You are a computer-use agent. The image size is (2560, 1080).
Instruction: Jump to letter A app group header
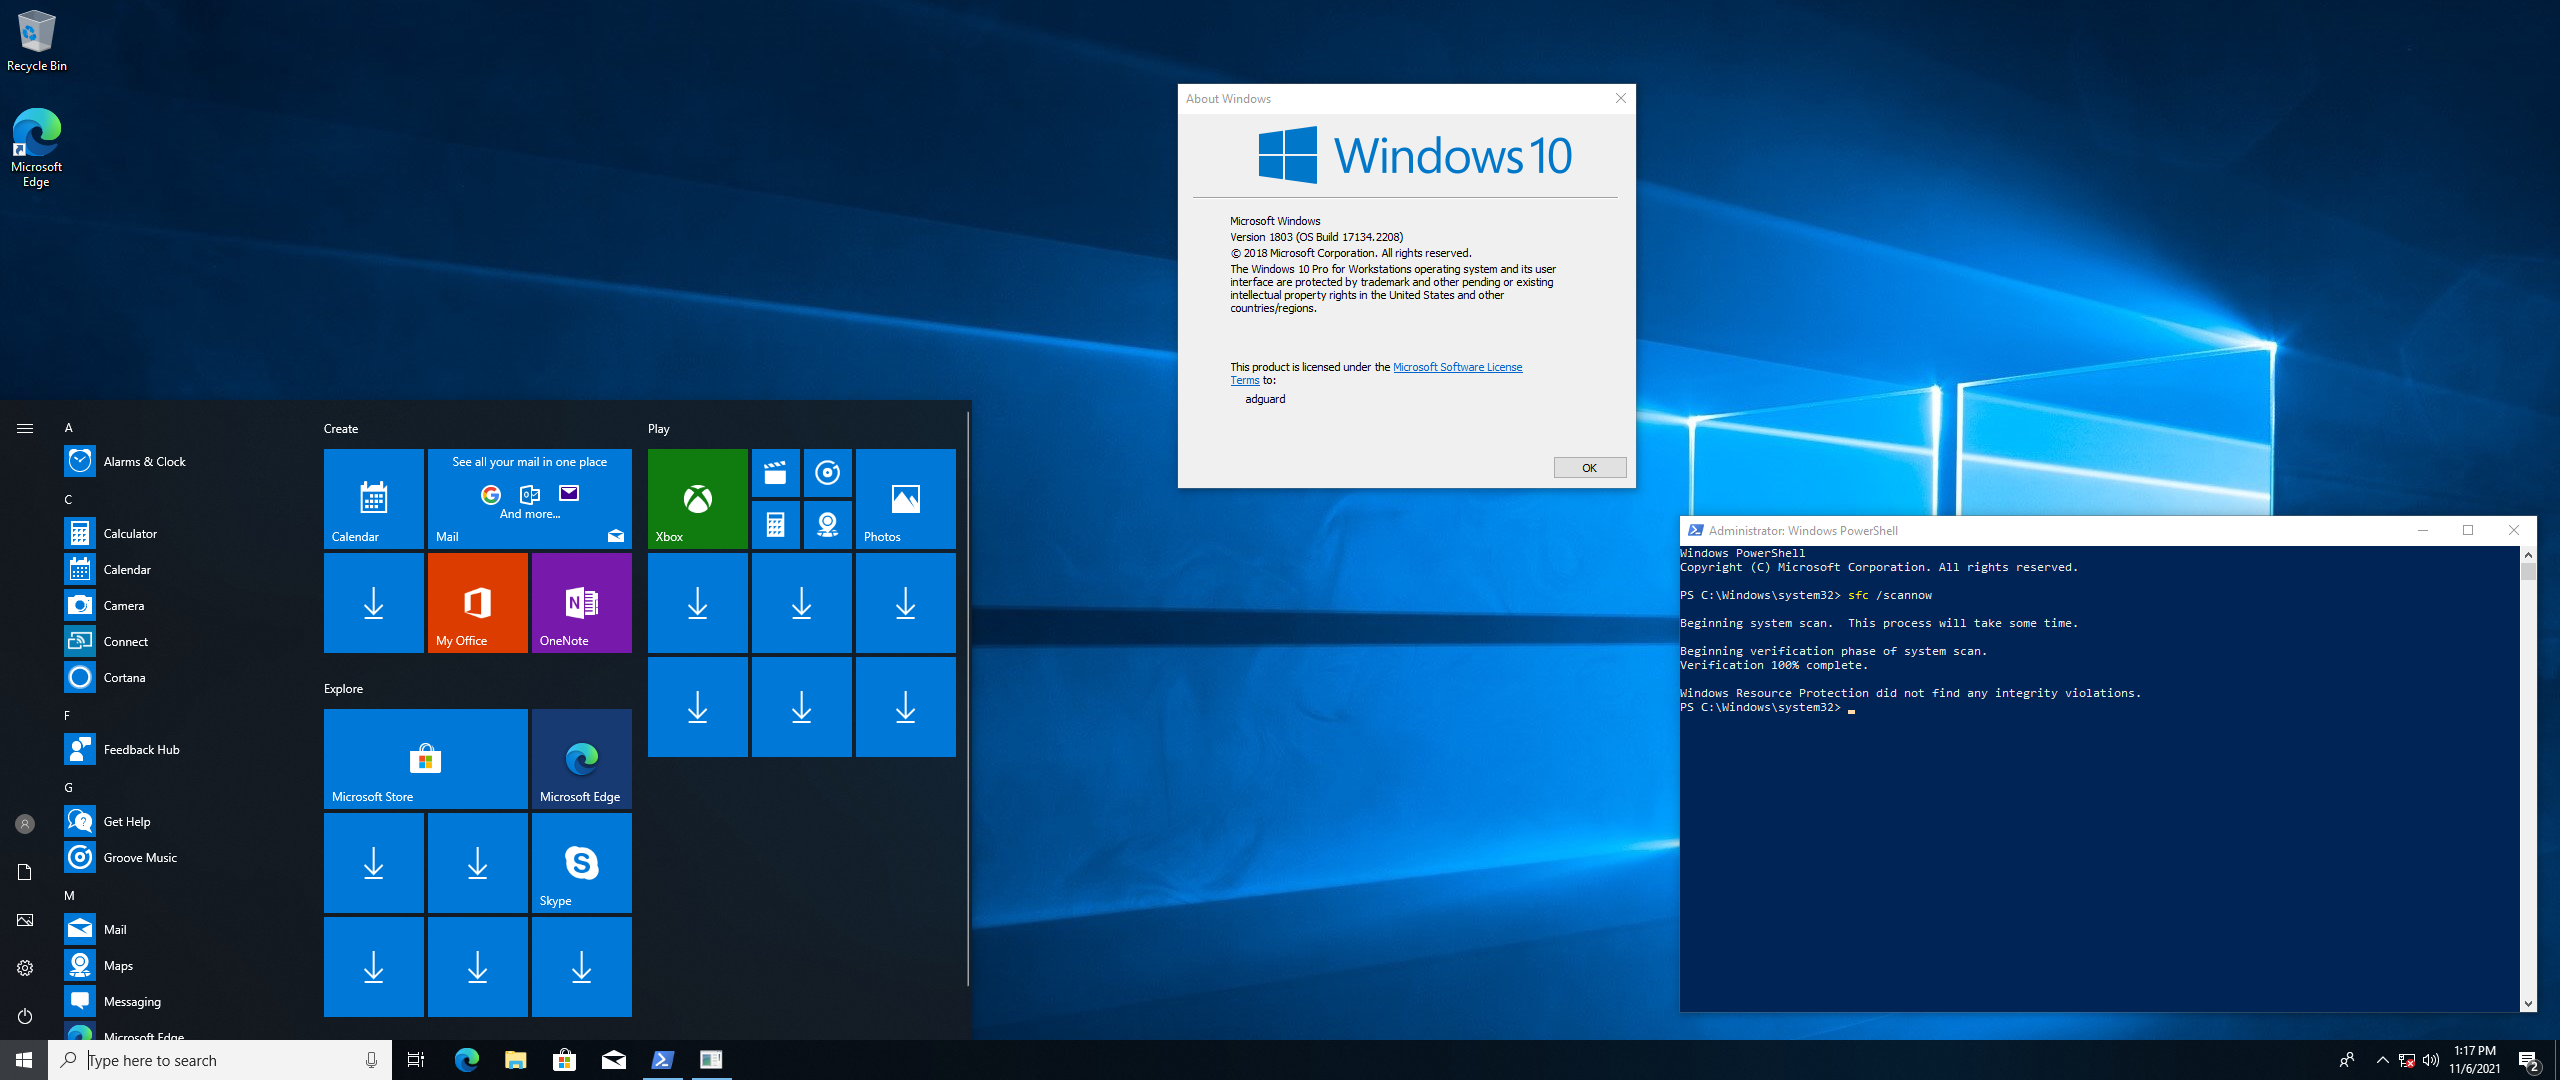69,427
